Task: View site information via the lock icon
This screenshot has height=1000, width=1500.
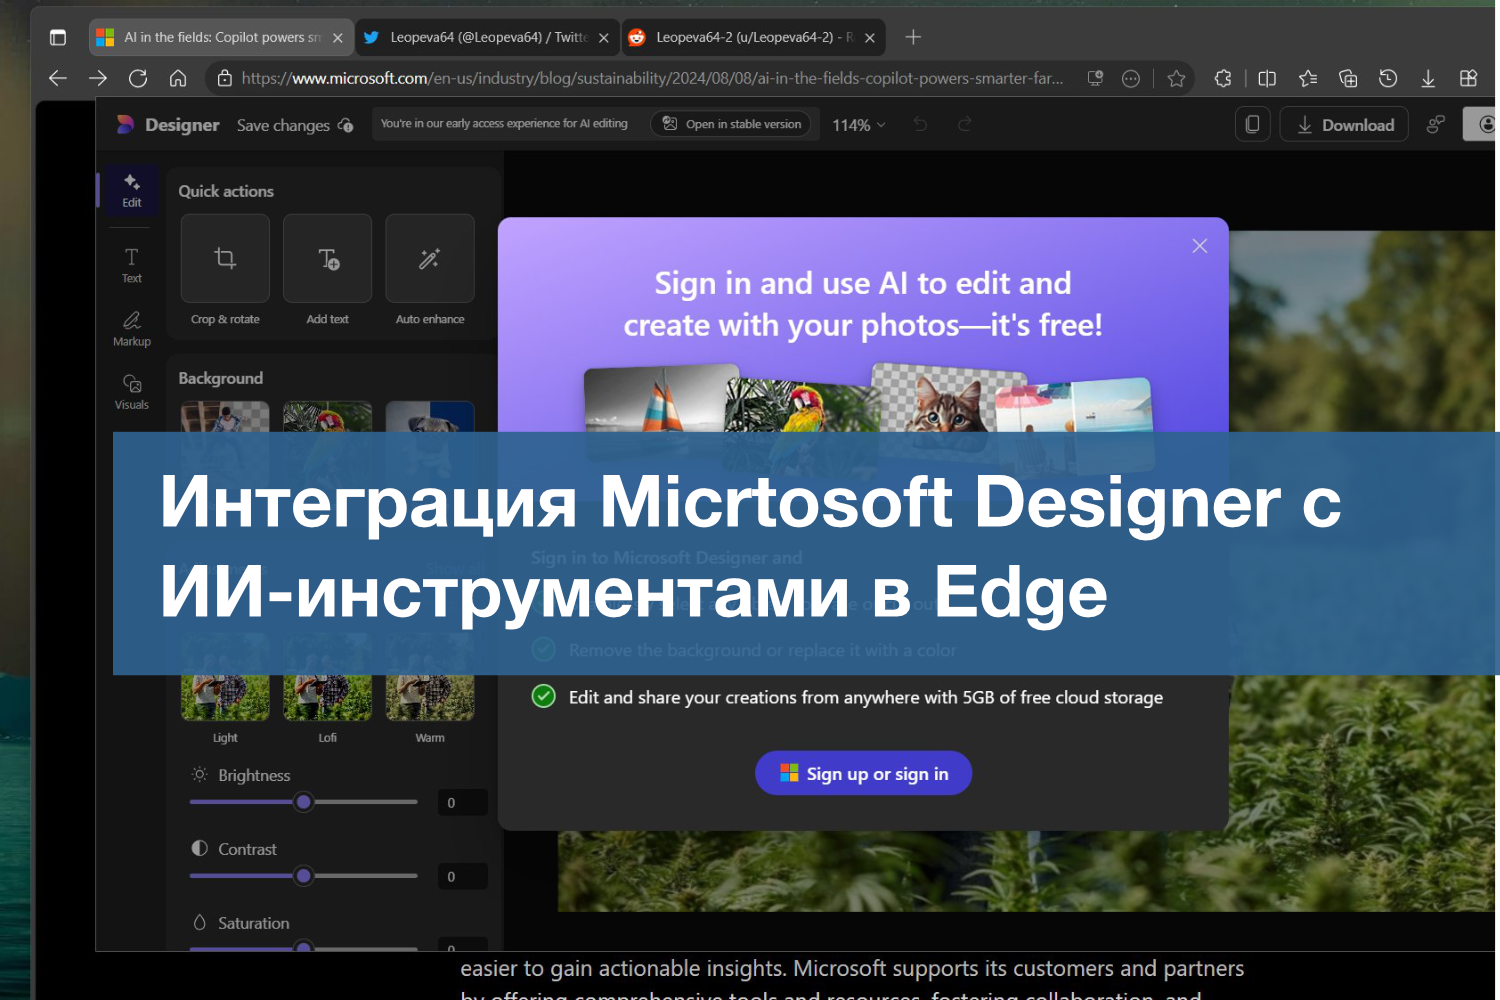Action: coord(225,78)
